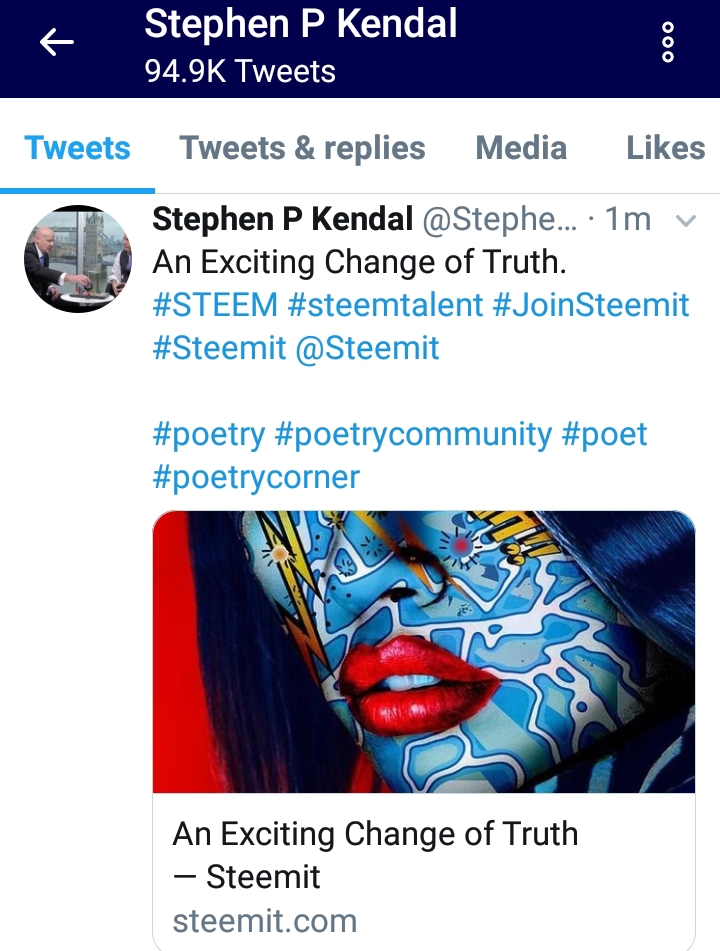This screenshot has height=951, width=720.
Task: Tap the #steemtalent hashtag
Action: pyautogui.click(x=385, y=305)
